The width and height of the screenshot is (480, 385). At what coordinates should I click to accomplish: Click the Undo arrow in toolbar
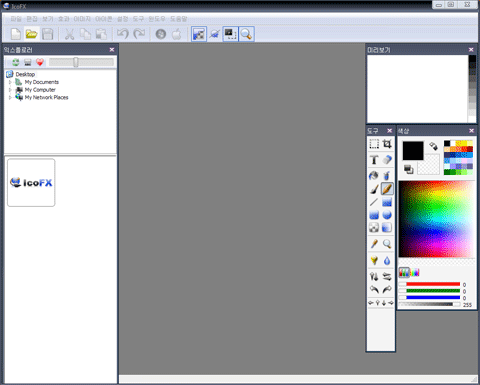coord(123,34)
